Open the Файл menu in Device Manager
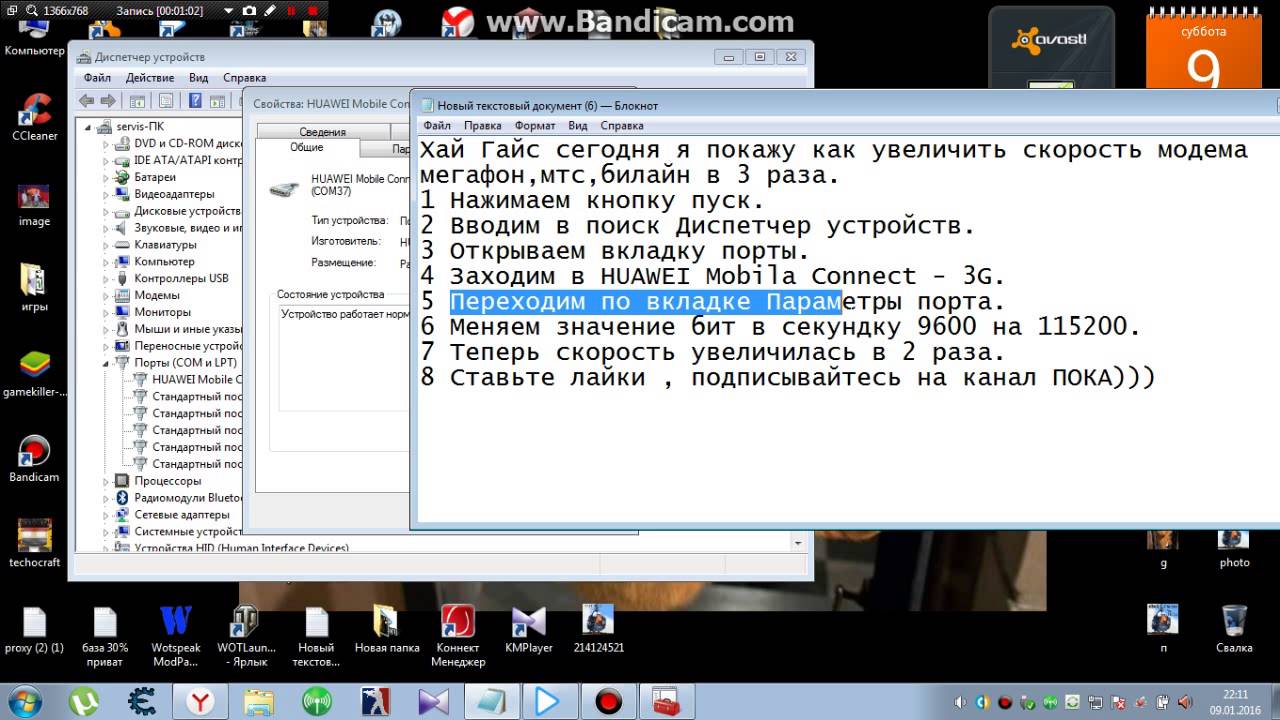Viewport: 1280px width, 720px height. click(97, 77)
